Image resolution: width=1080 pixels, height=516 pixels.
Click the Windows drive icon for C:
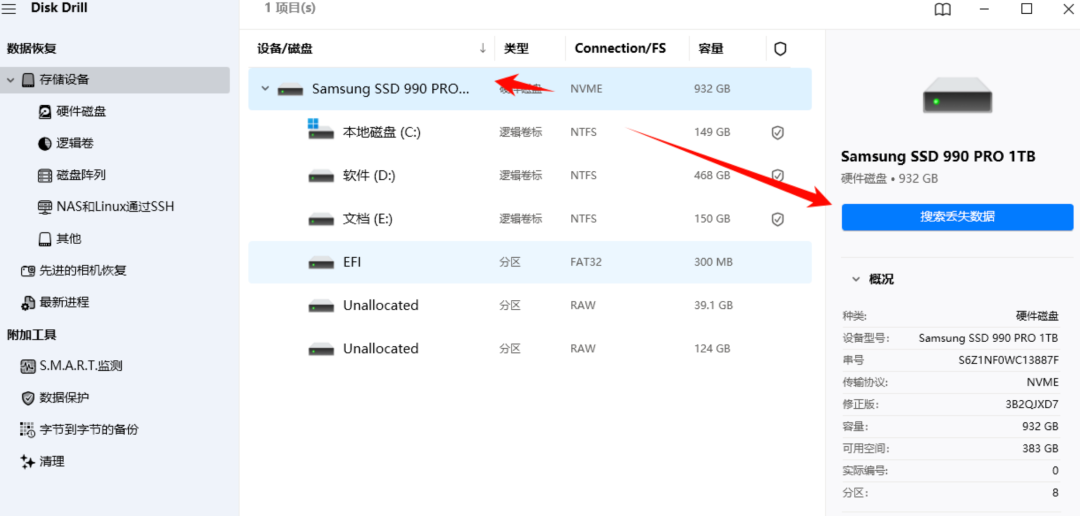tap(321, 129)
